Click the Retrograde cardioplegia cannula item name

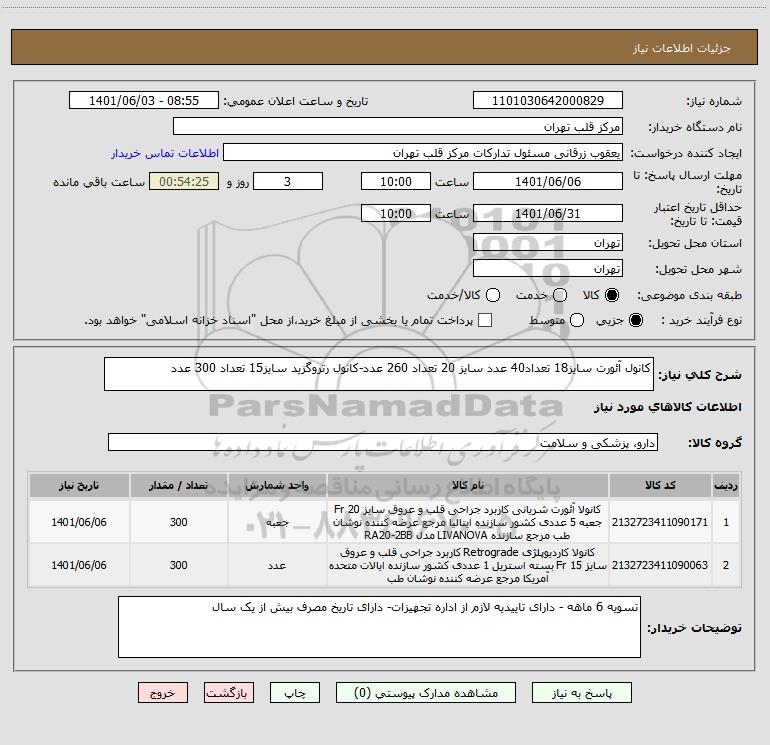(468, 565)
